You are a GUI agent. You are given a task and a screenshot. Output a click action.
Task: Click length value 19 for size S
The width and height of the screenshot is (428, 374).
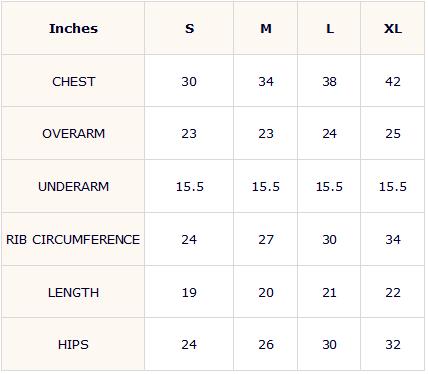click(189, 292)
